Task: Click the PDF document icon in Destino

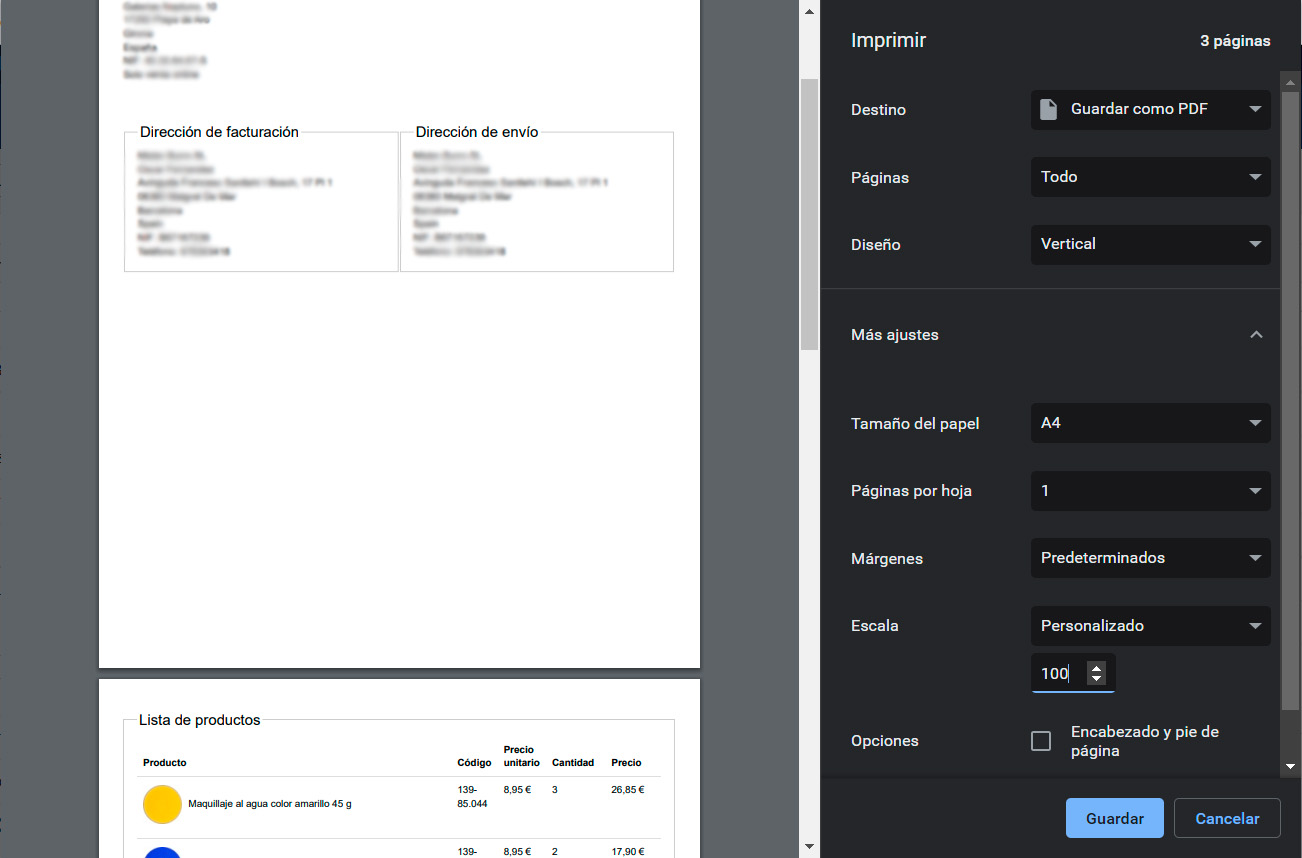Action: click(1048, 110)
